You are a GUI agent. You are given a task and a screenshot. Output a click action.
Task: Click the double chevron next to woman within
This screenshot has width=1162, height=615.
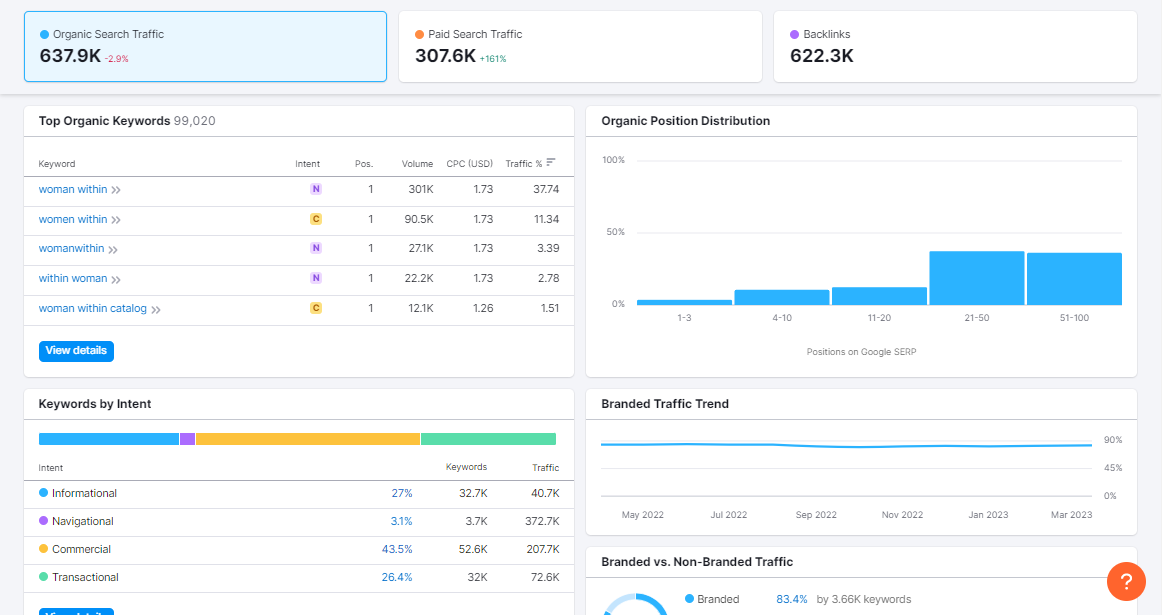[x=116, y=190]
